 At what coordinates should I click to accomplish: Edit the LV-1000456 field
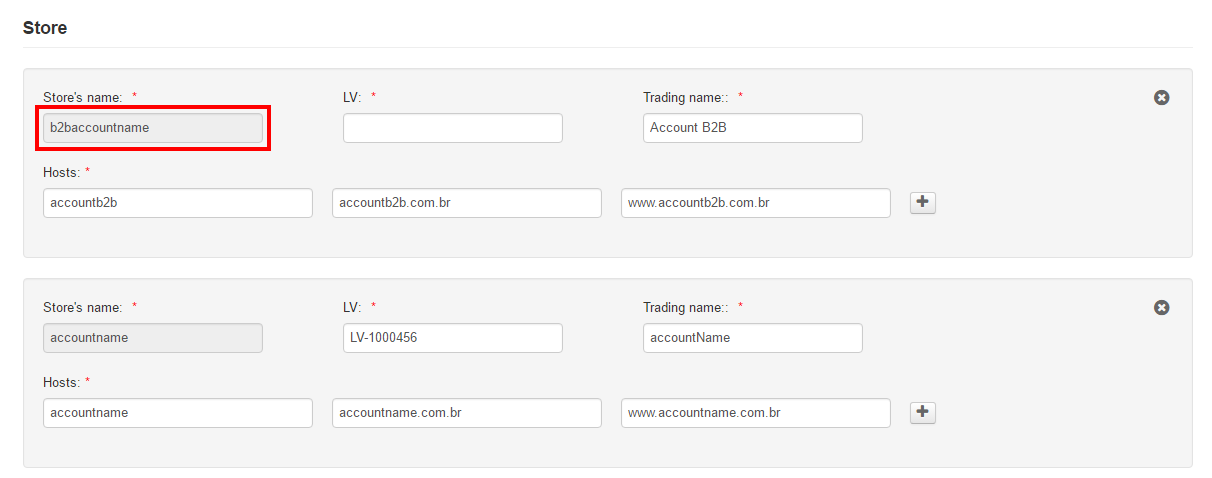click(452, 338)
